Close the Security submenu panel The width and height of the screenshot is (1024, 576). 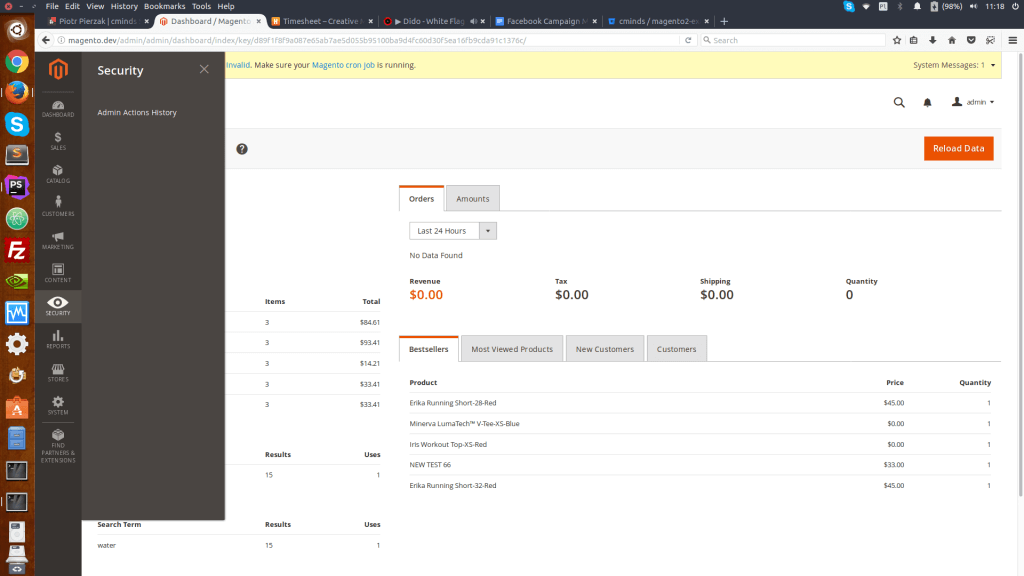[204, 69]
